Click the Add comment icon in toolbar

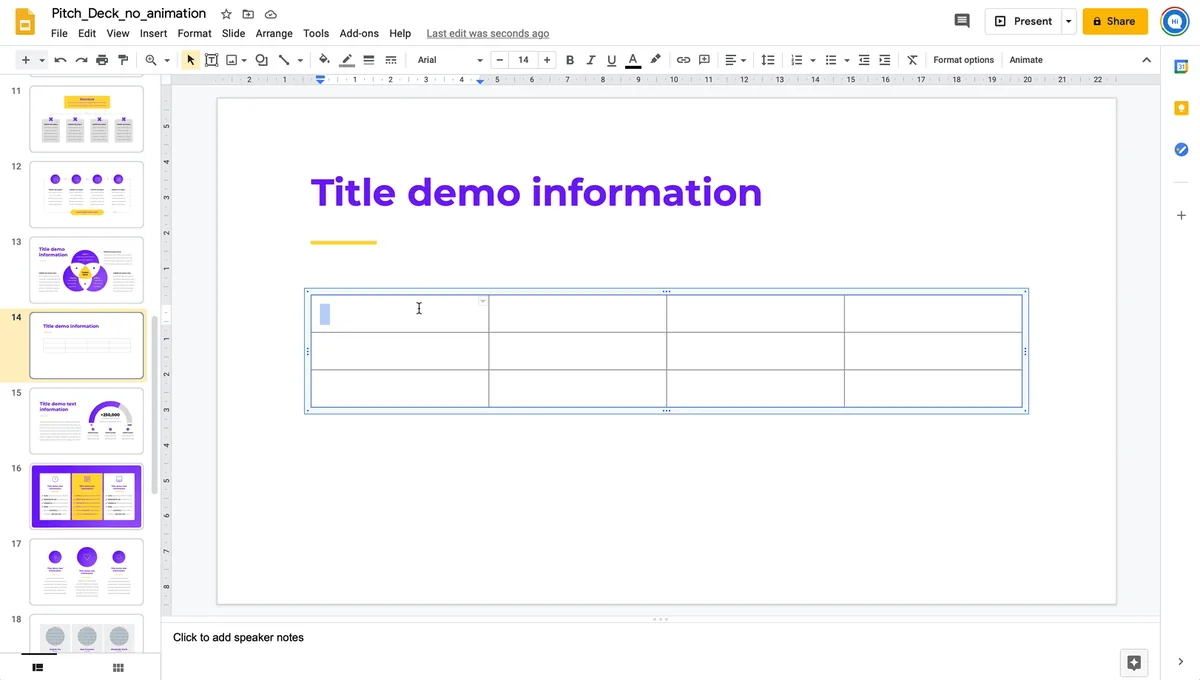[x=704, y=60]
